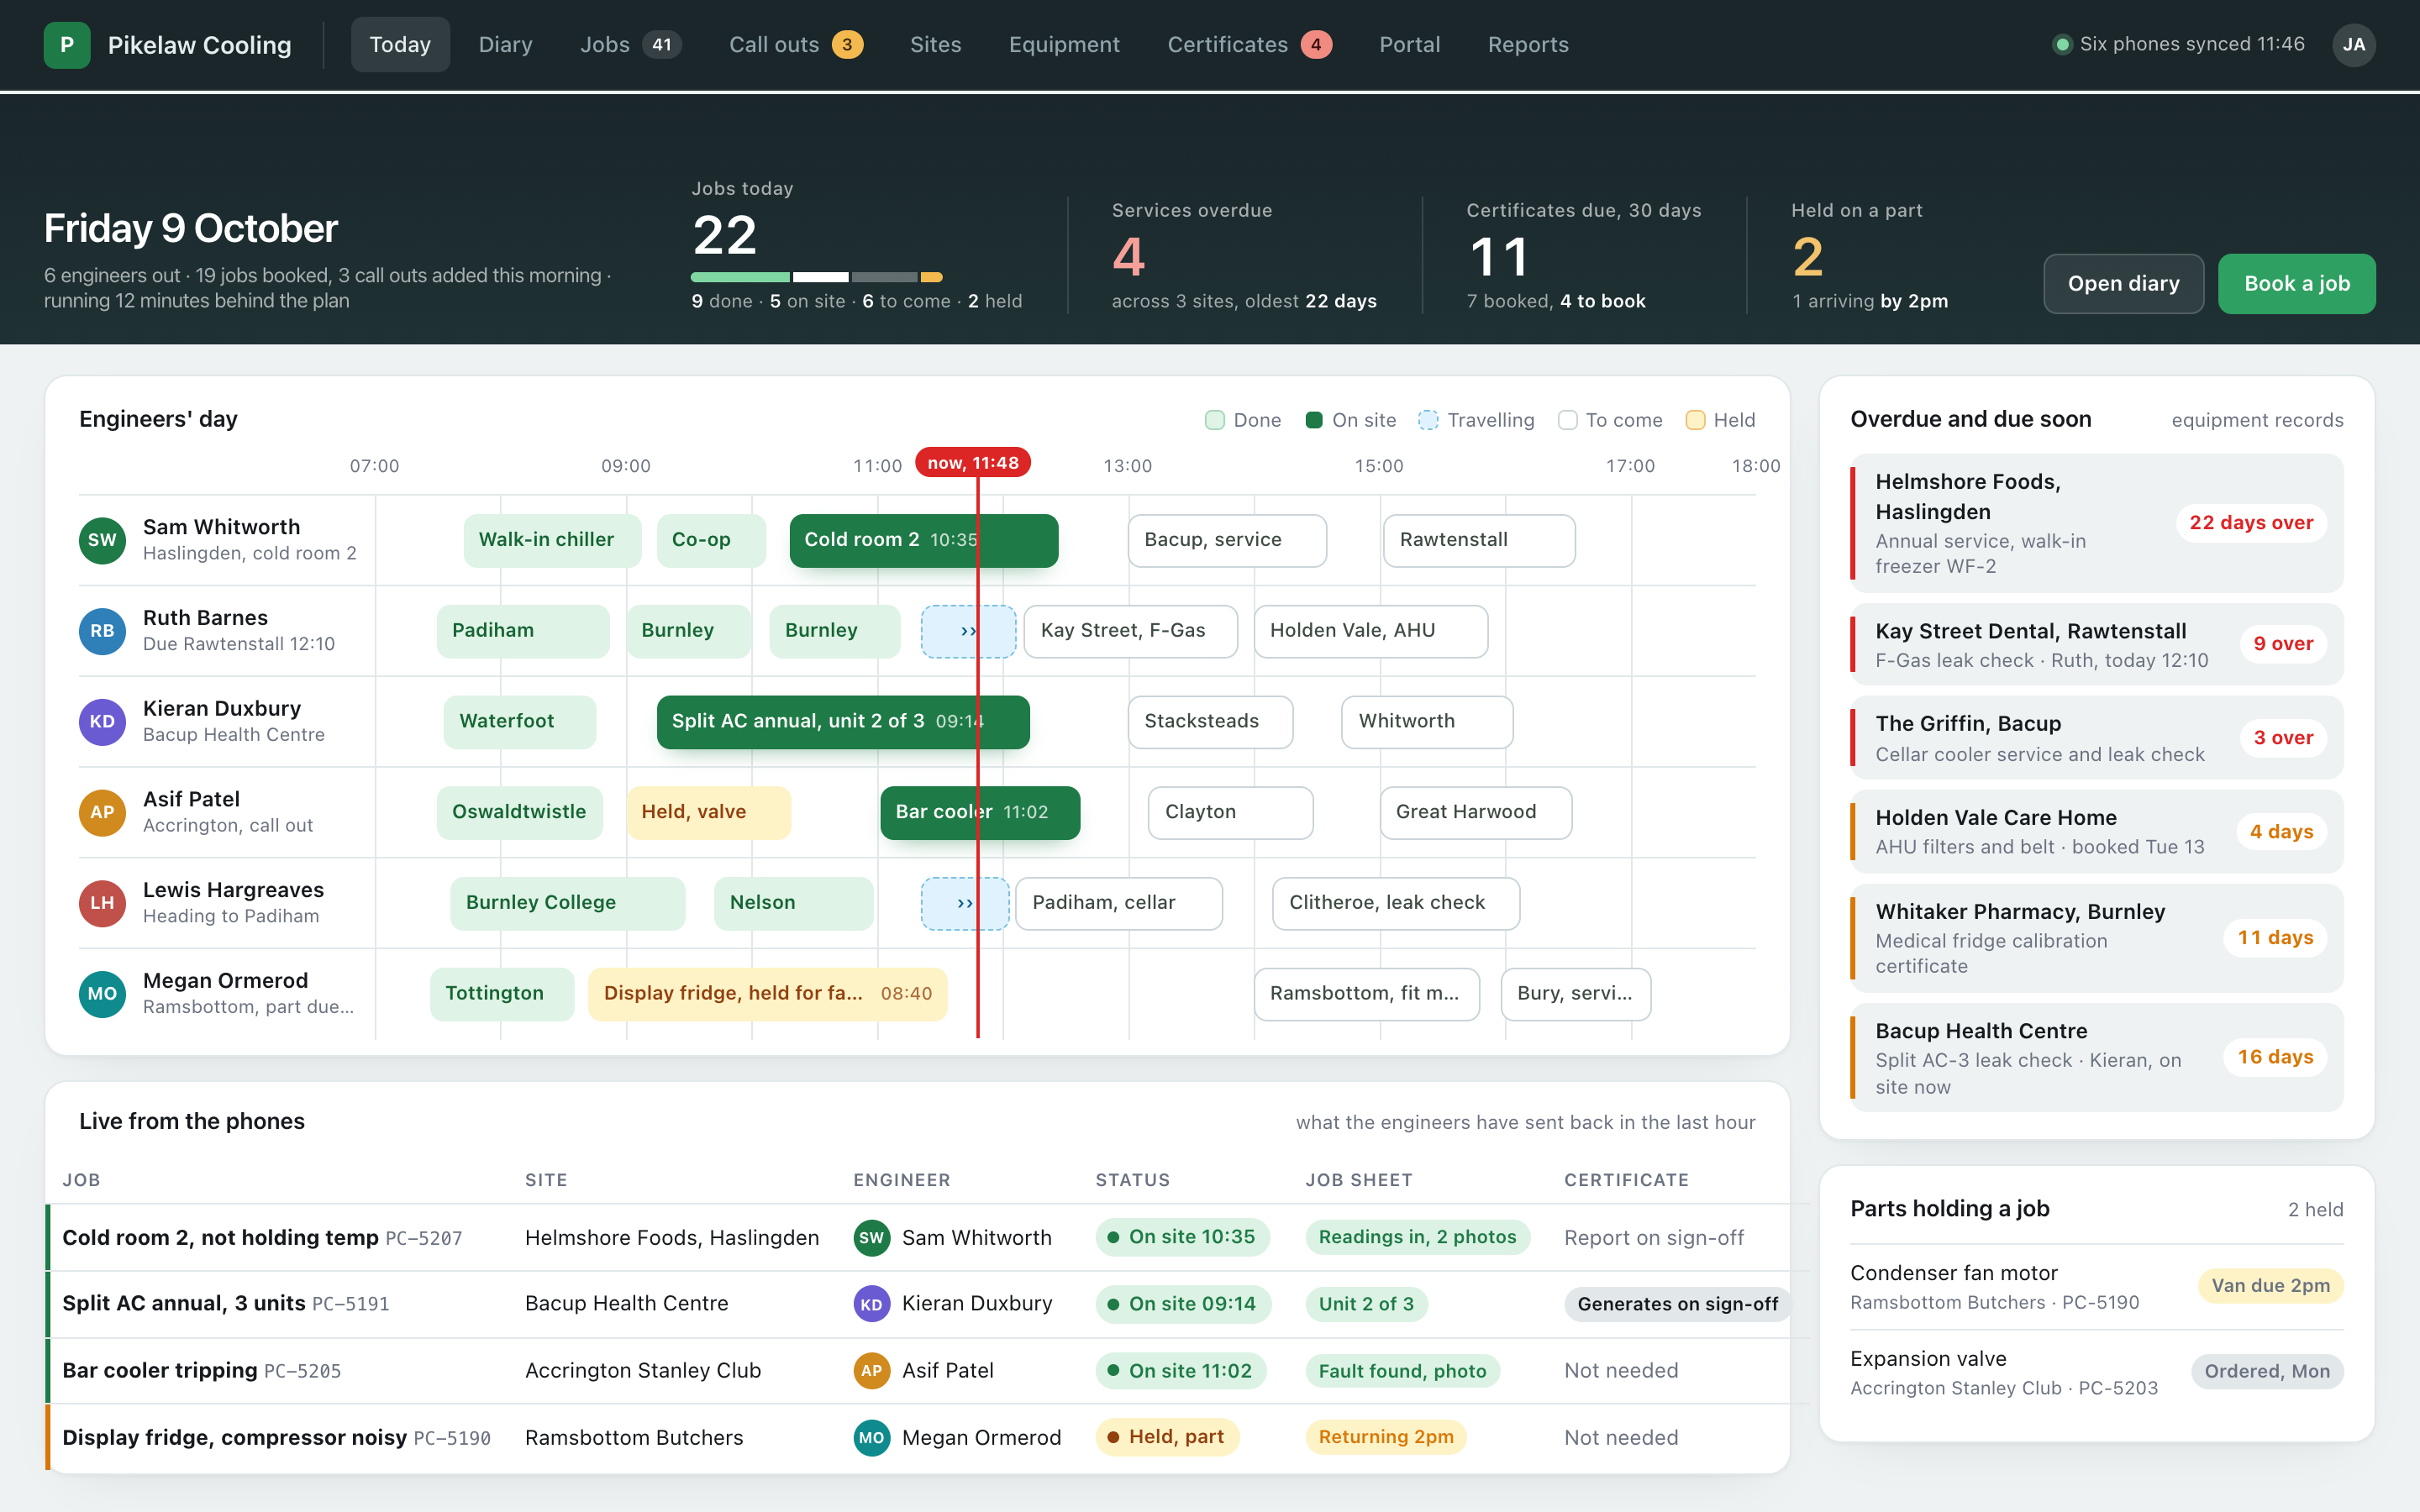Click Ruth Barnes' travelling block with chevrons
2420x1512 pixels.
968,631
